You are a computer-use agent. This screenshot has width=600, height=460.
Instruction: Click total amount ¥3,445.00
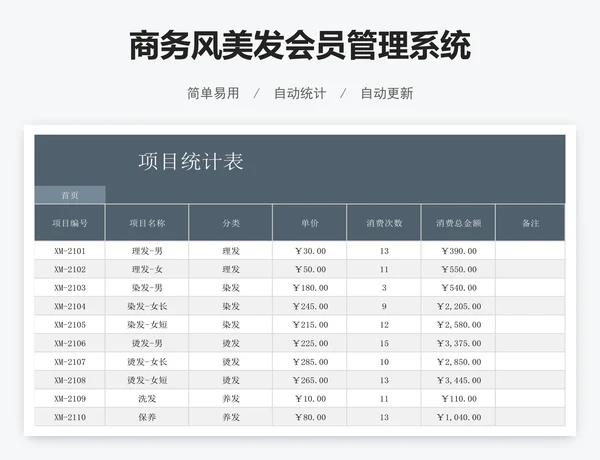coord(458,380)
